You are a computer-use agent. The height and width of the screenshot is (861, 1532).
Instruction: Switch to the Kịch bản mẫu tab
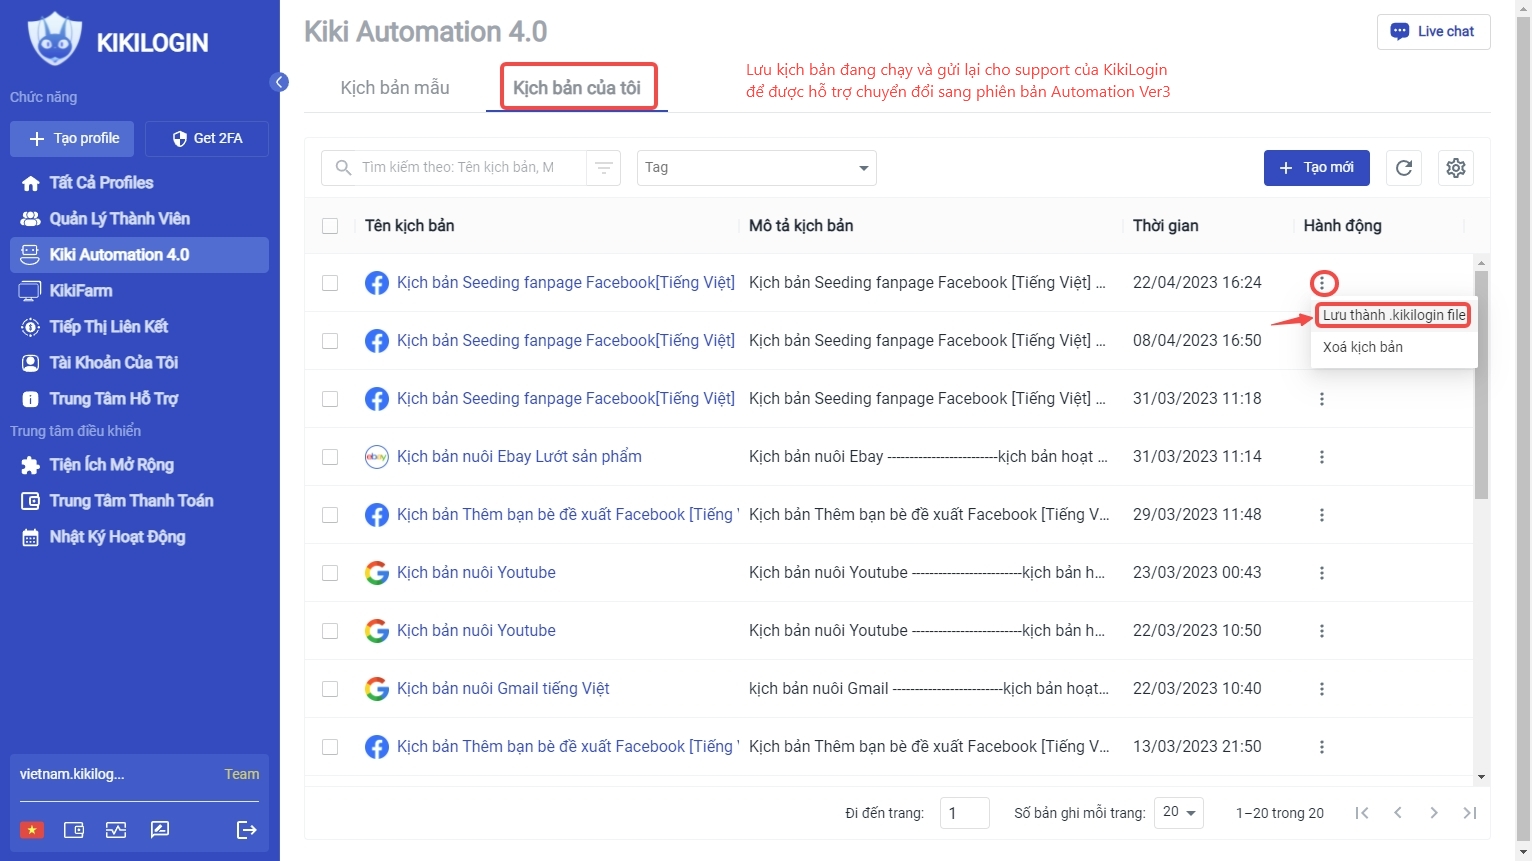pos(395,88)
